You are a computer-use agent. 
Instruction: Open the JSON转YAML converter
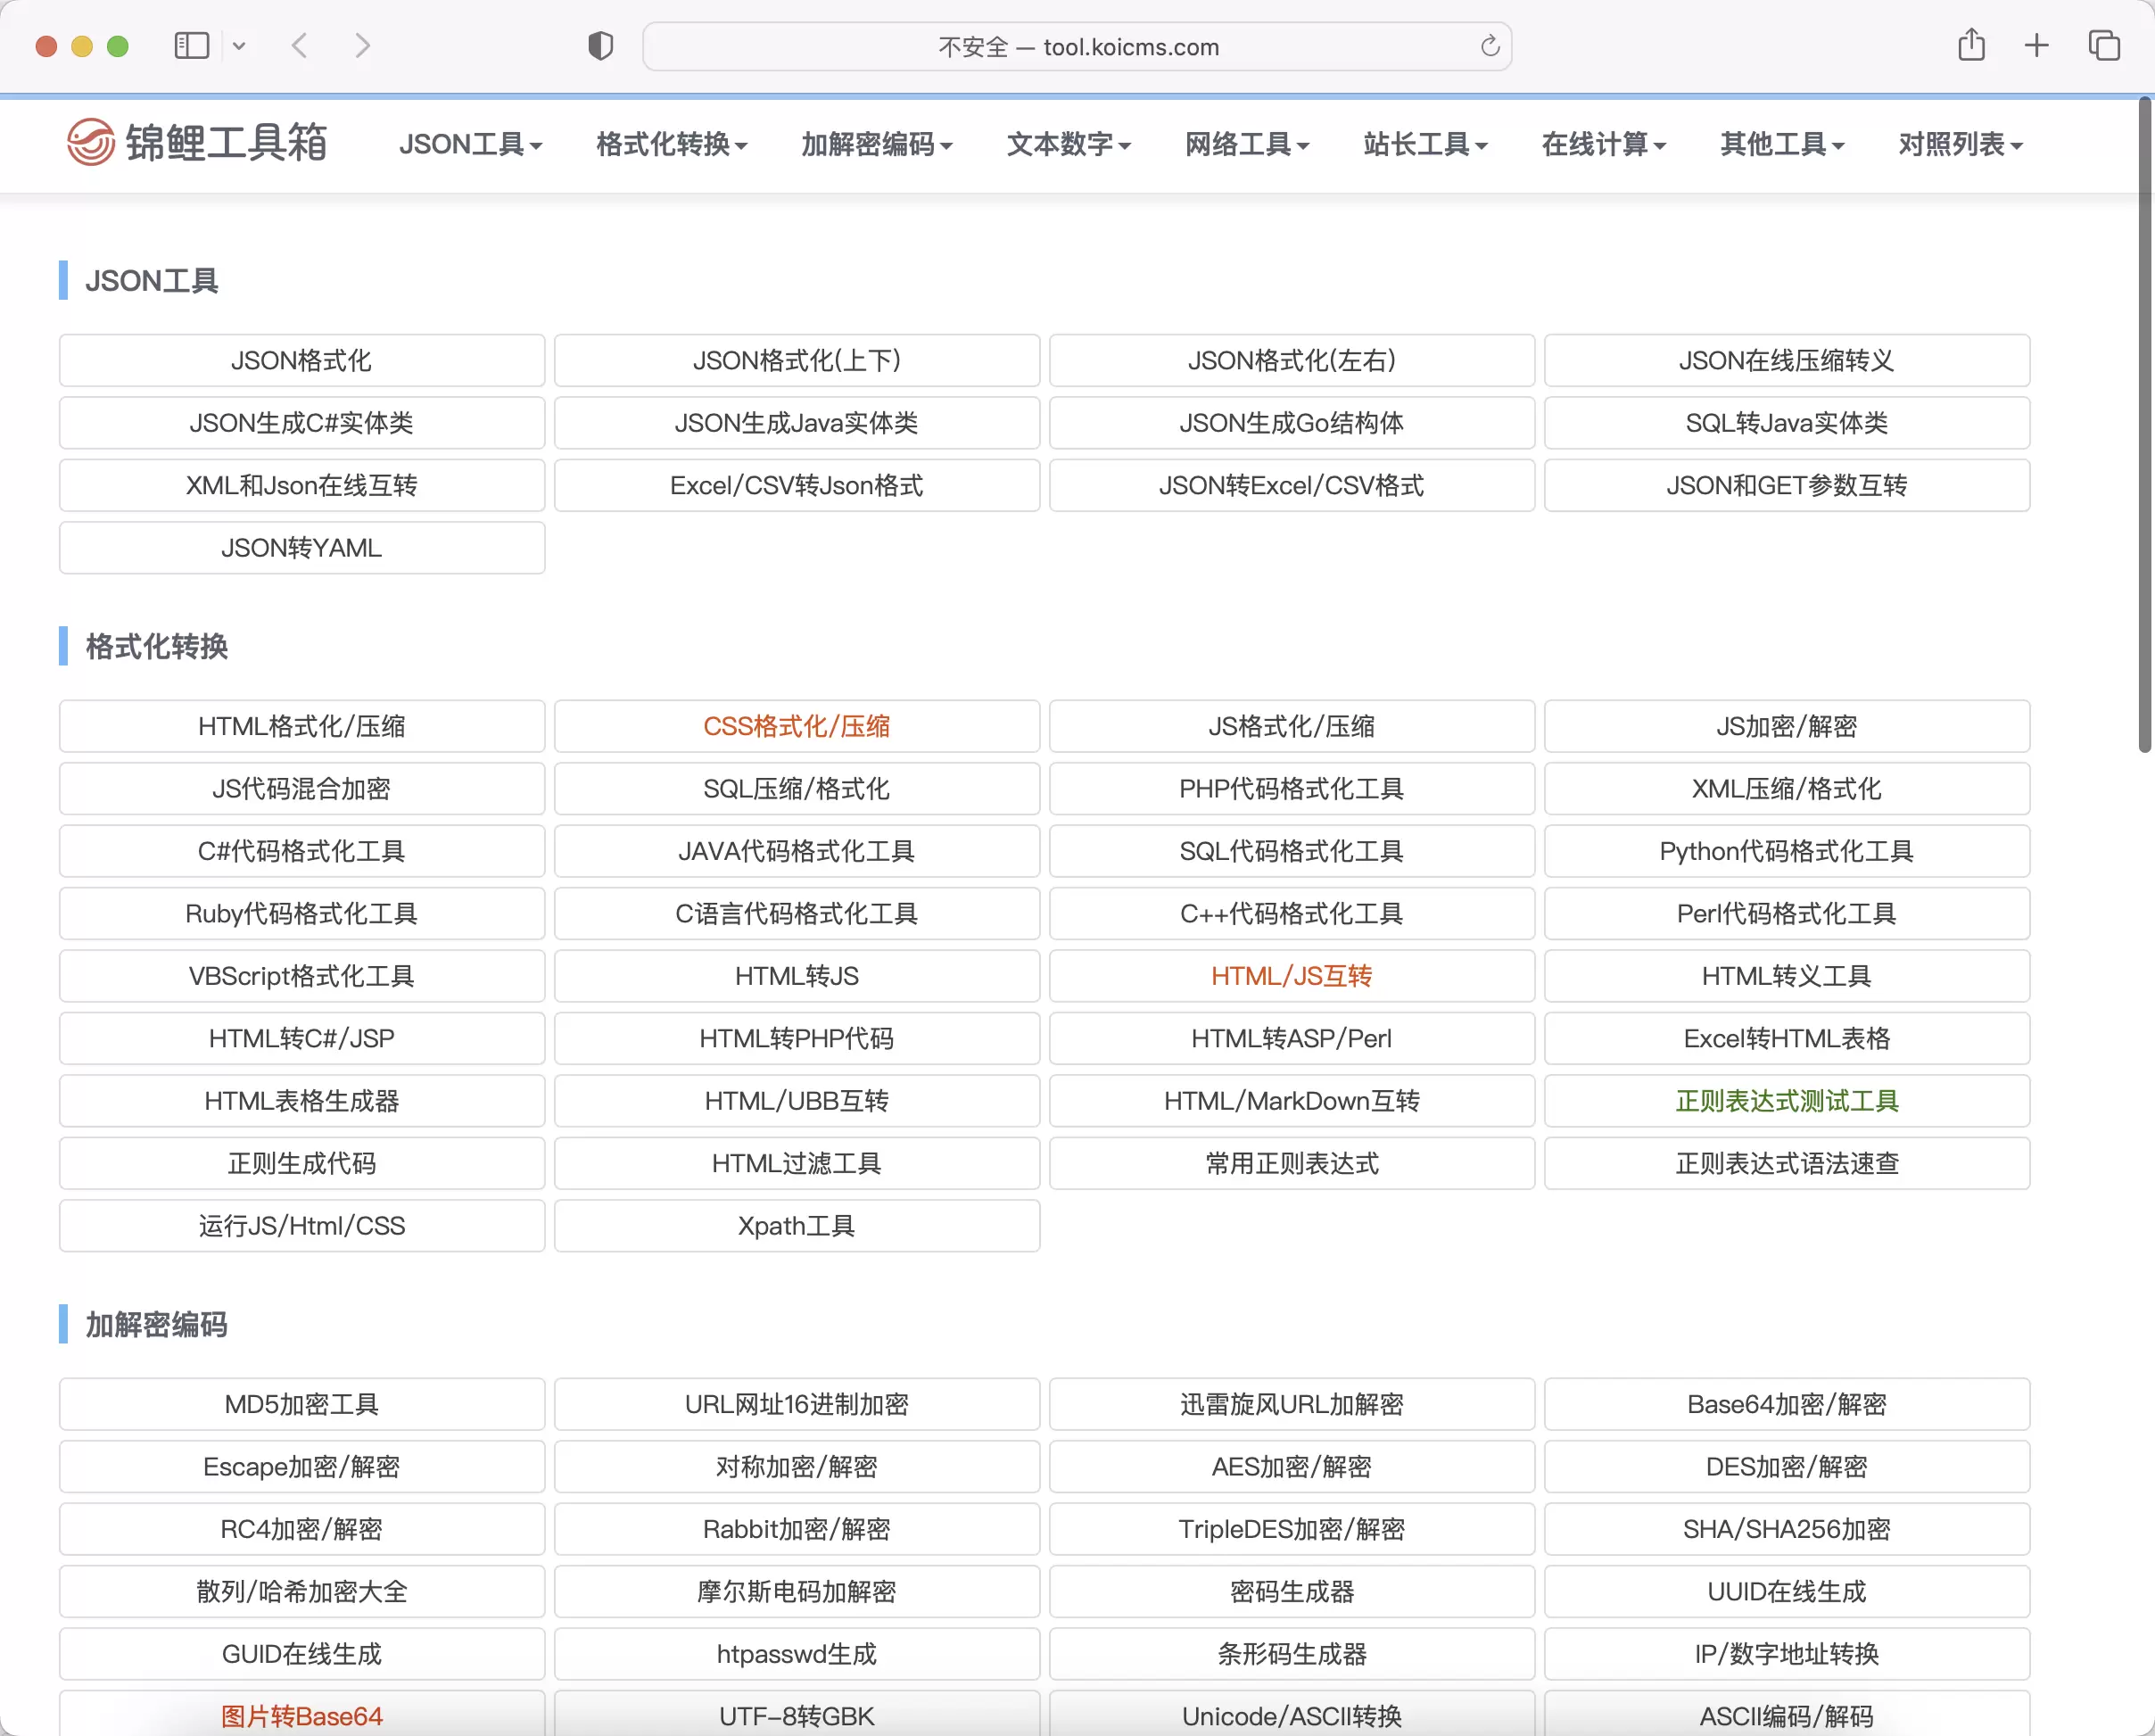[301, 547]
